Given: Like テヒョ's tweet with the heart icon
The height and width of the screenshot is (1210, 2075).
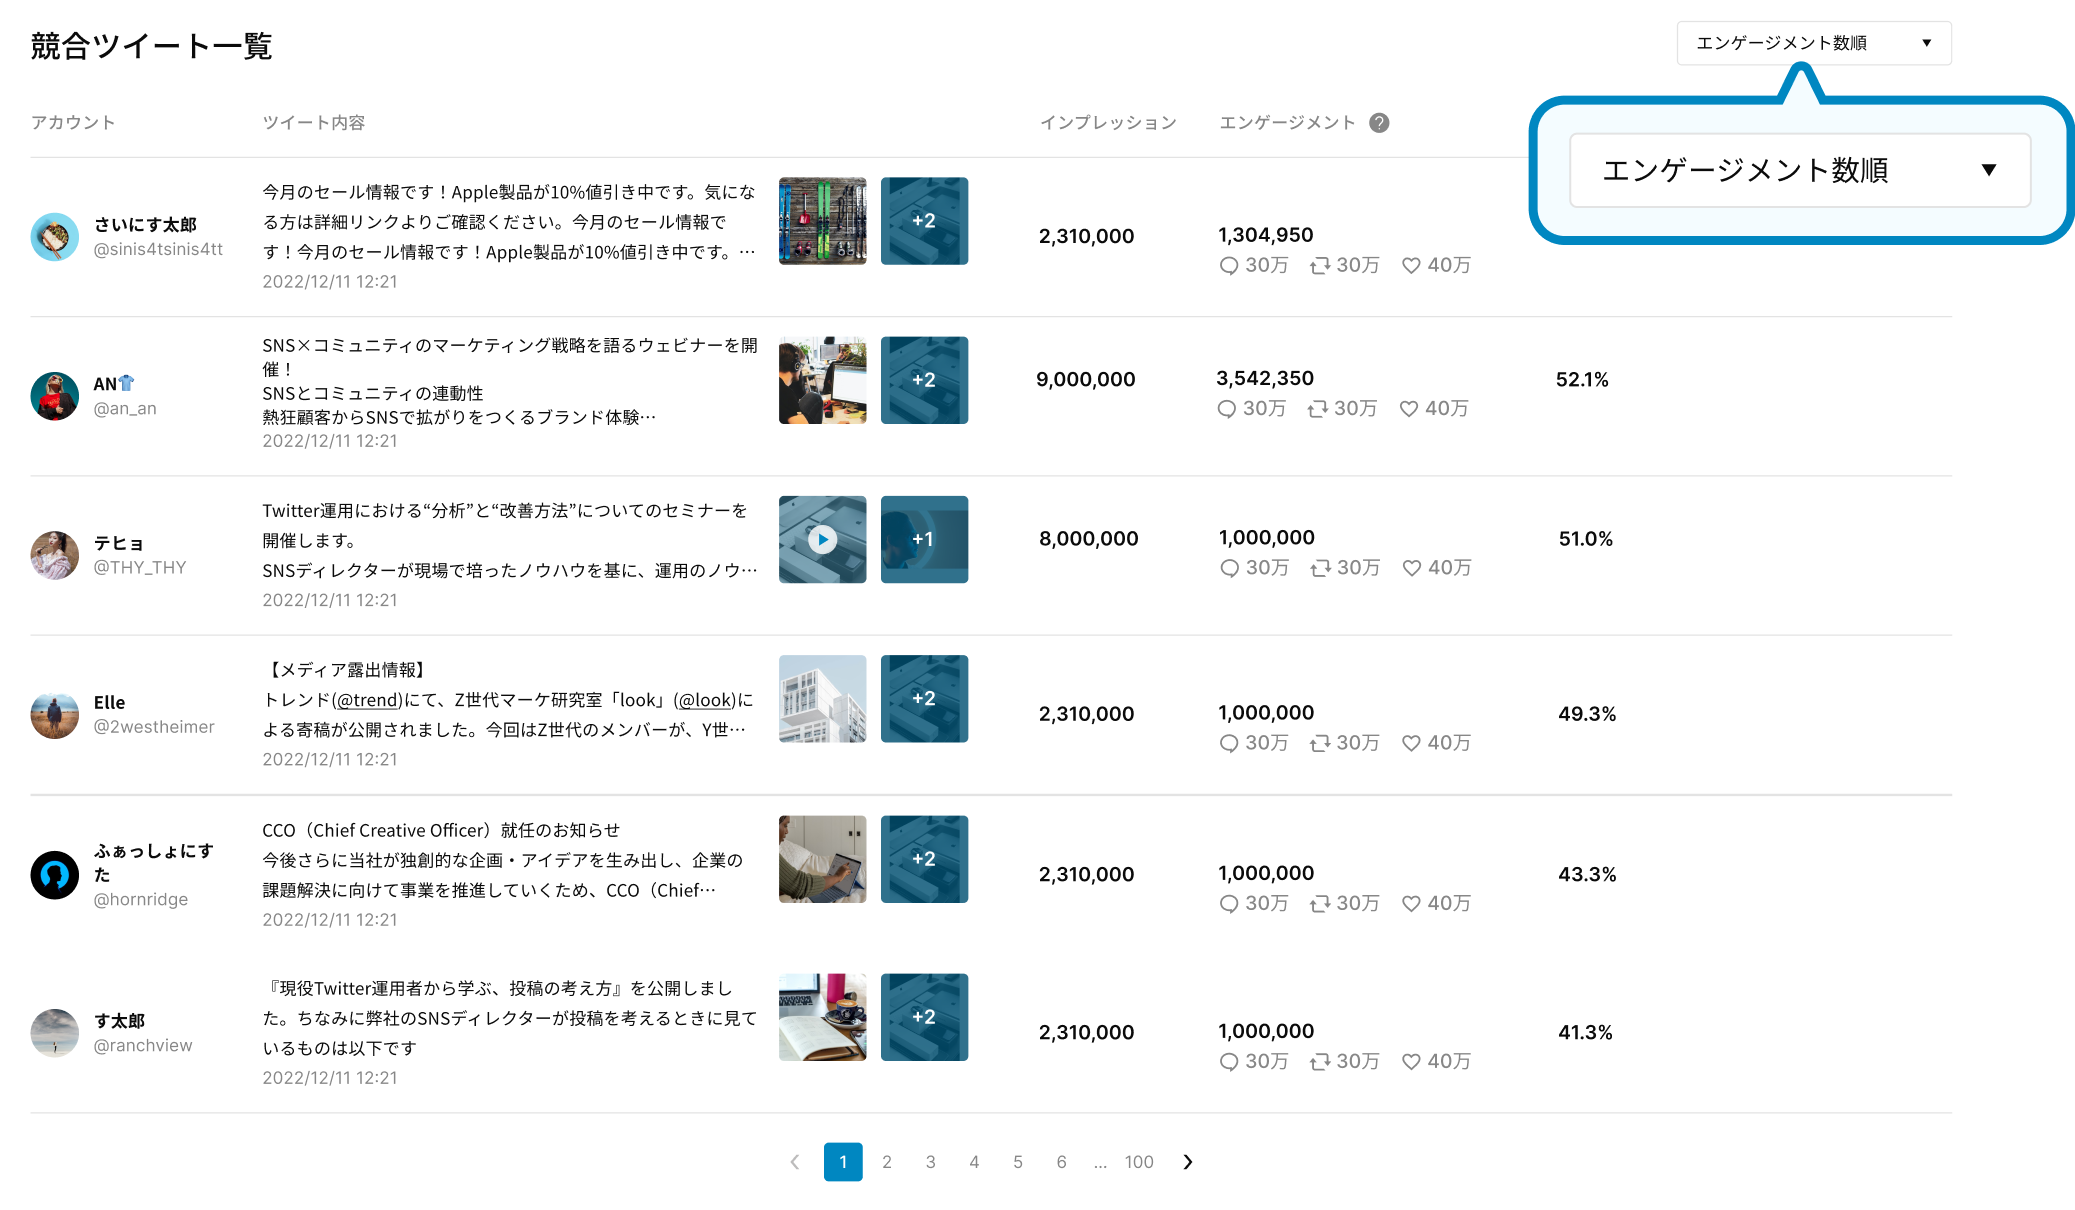Looking at the screenshot, I should [1411, 567].
